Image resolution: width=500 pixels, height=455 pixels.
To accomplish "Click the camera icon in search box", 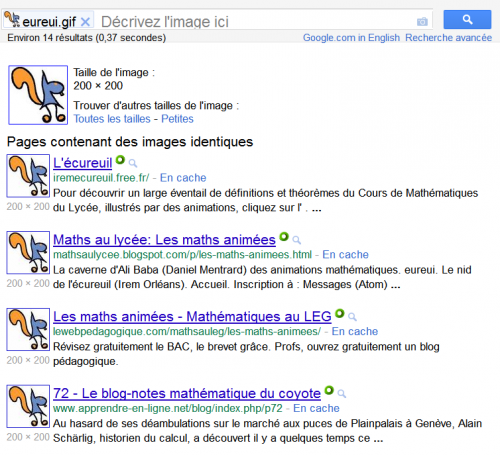I will (x=422, y=22).
